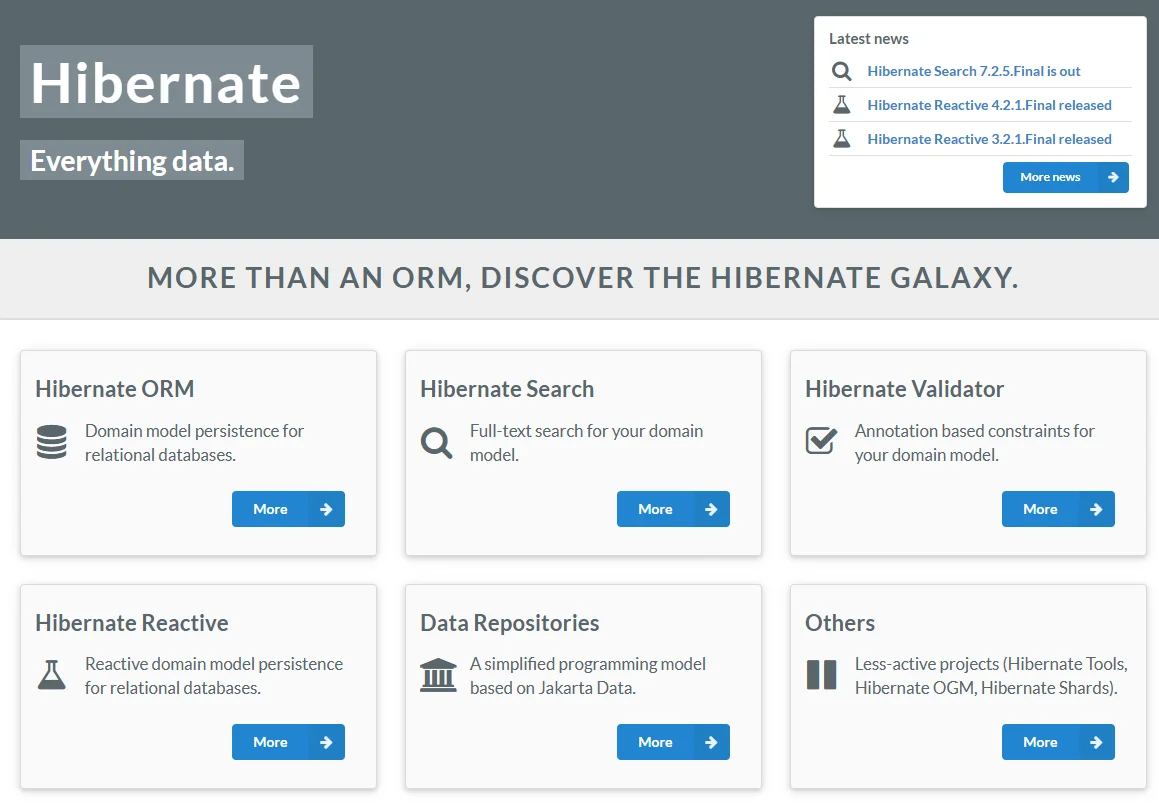
Task: Click the flask icon beside Hibernate Reactive 3.2.1 news
Action: pyautogui.click(x=841, y=139)
